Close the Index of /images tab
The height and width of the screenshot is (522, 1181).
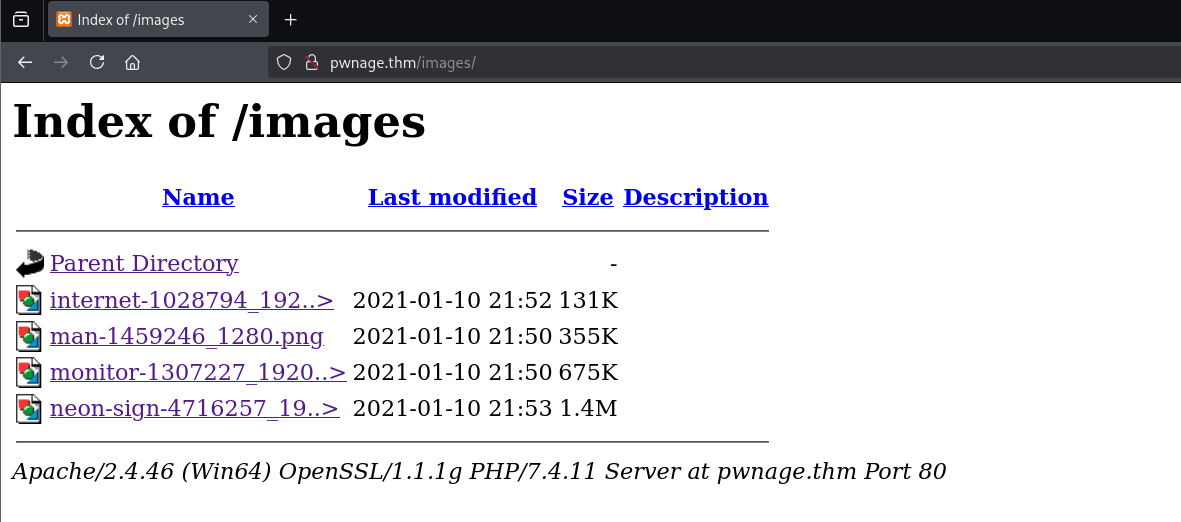pyautogui.click(x=253, y=20)
